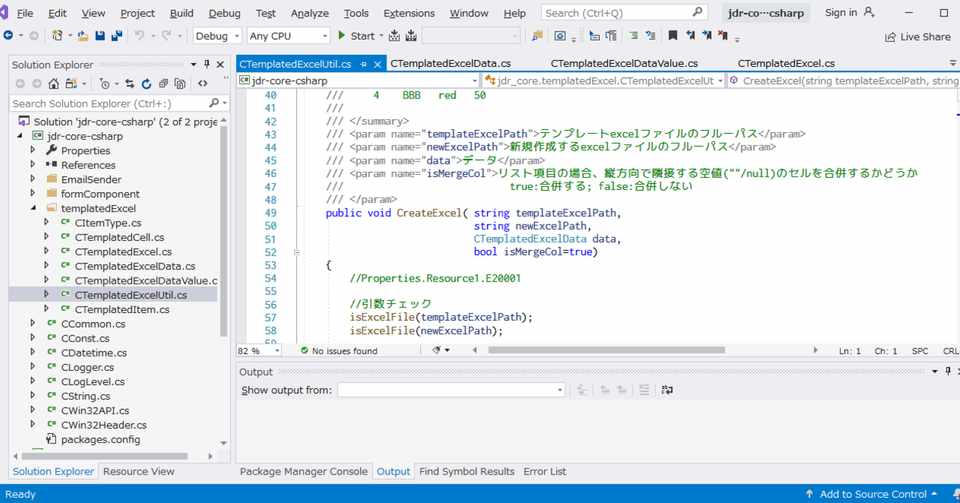Toggle auto-hide pin of Output panel

948,371
